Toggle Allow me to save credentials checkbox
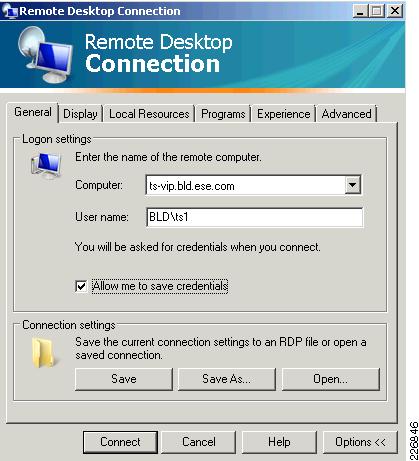Screen dimensions: 419x461 click(81, 286)
